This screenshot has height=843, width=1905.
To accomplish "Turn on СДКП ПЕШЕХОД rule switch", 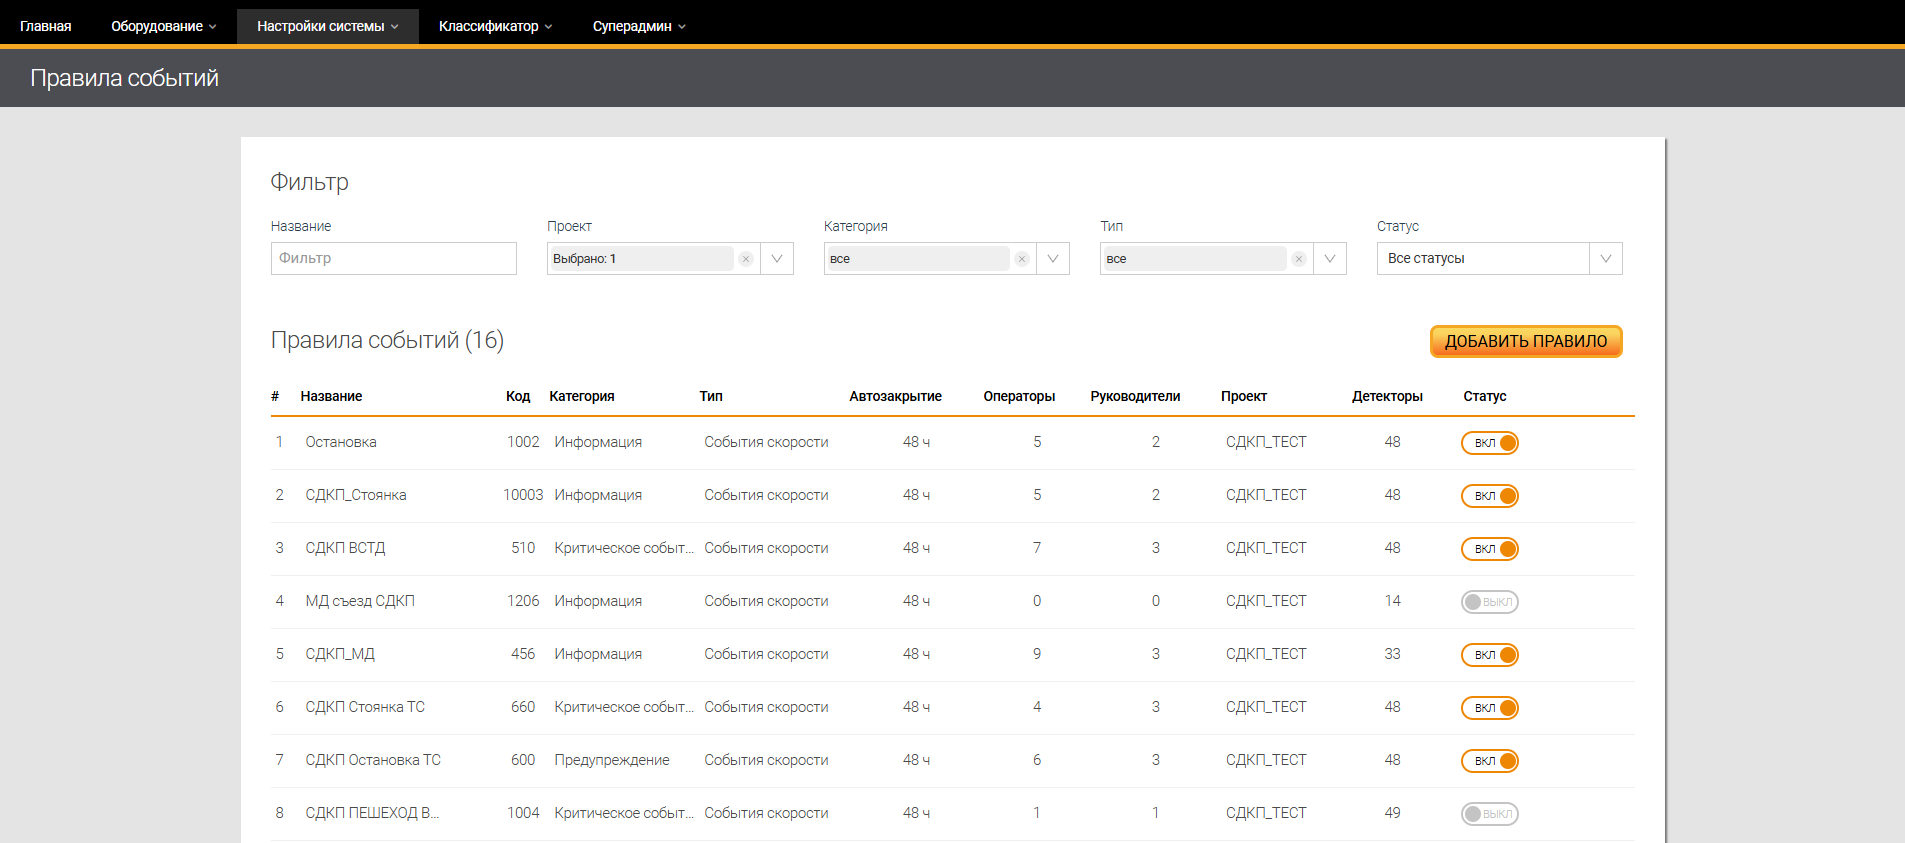I will (1489, 814).
